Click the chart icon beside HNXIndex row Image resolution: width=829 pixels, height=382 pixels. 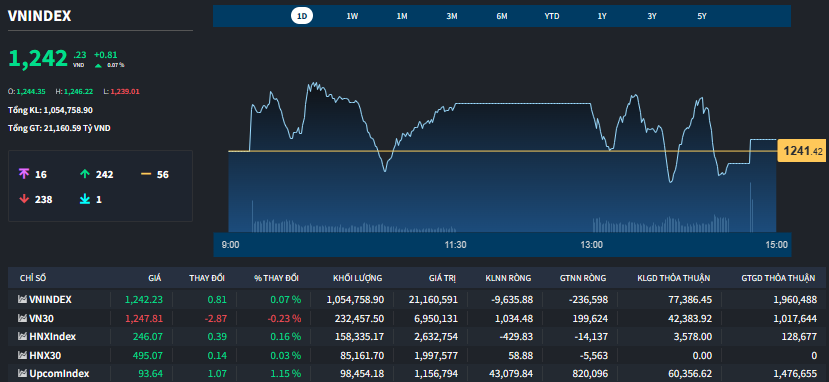pyautogui.click(x=22, y=337)
